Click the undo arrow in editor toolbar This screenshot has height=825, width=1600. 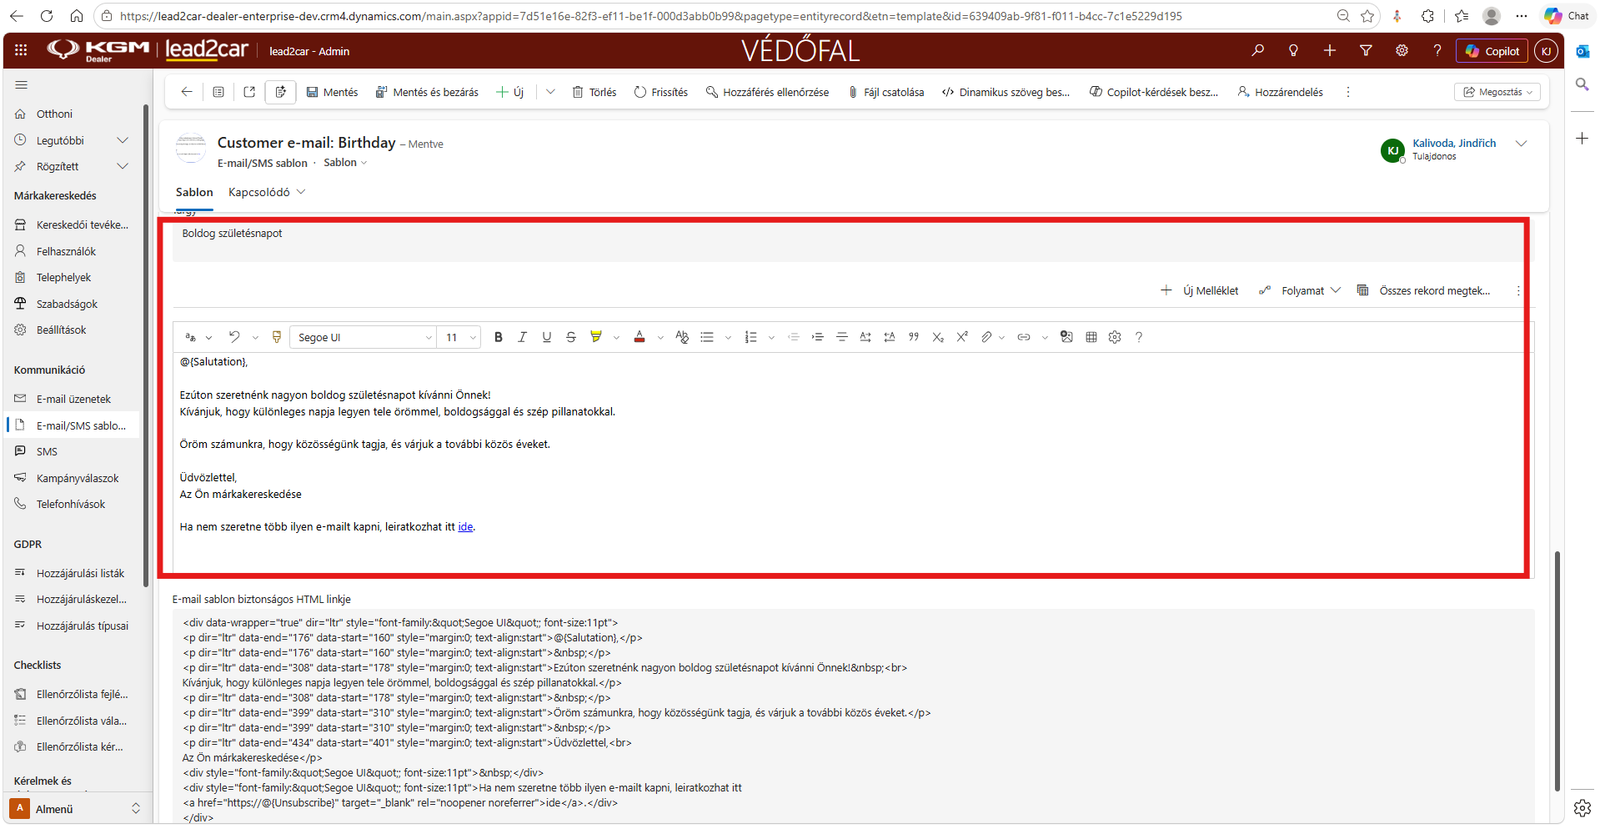[x=234, y=337]
